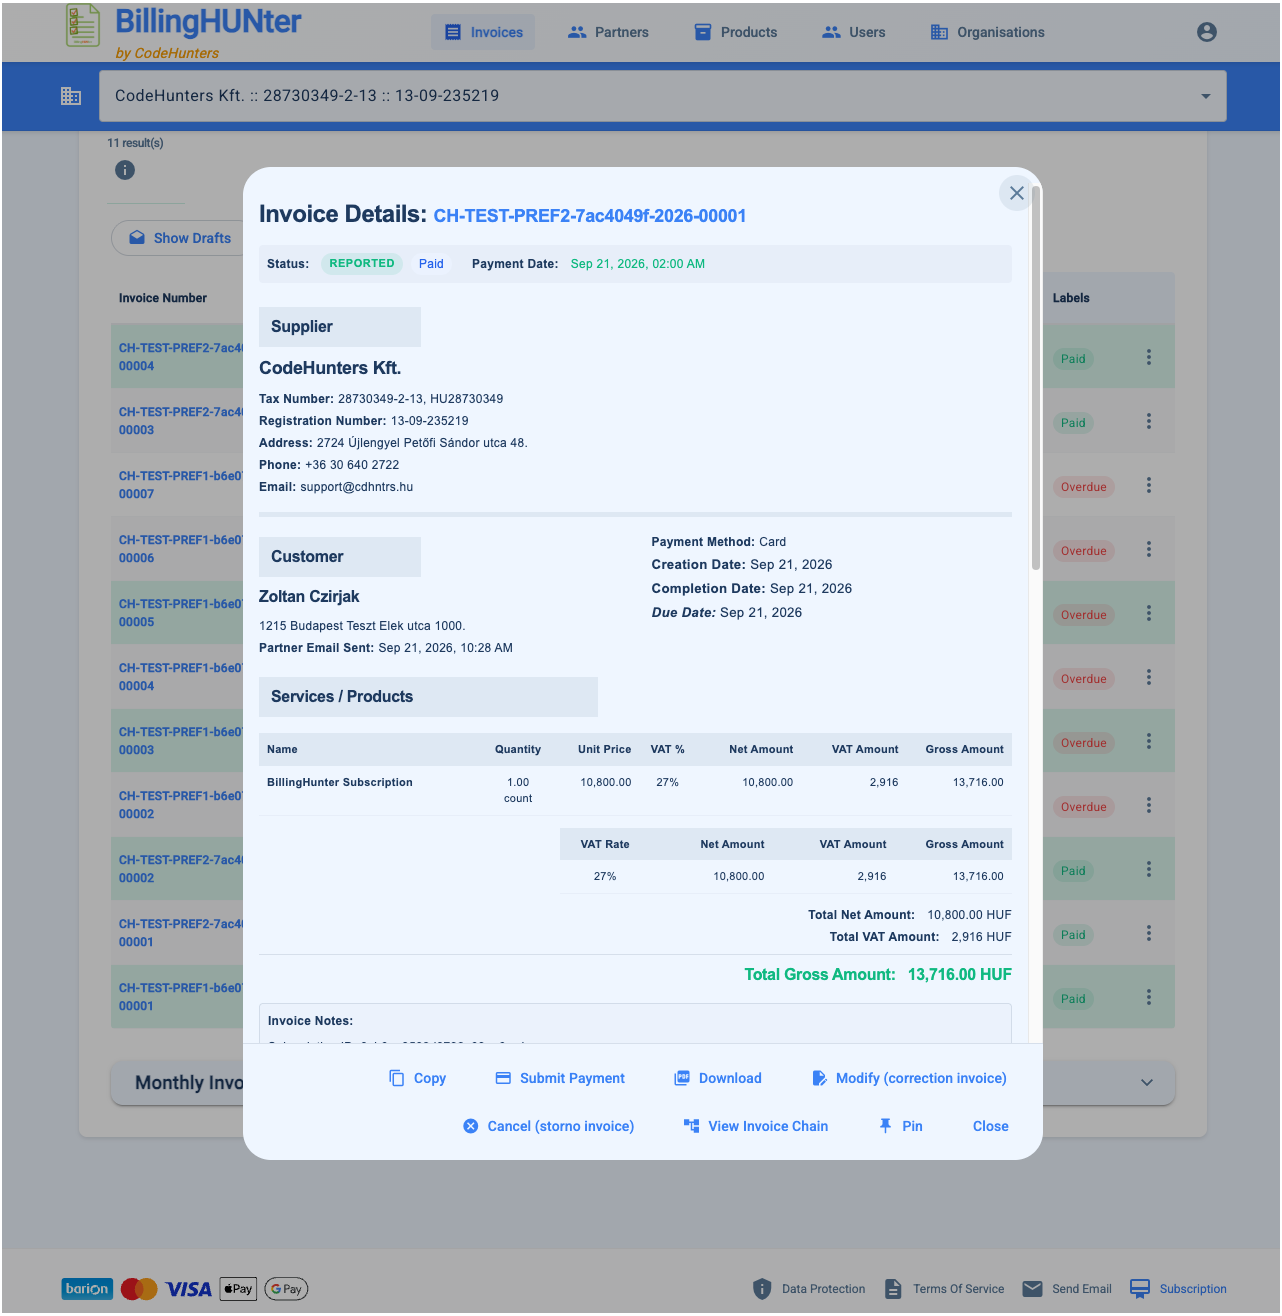The image size is (1282, 1316).
Task: Click the Labels column header
Action: (1071, 298)
